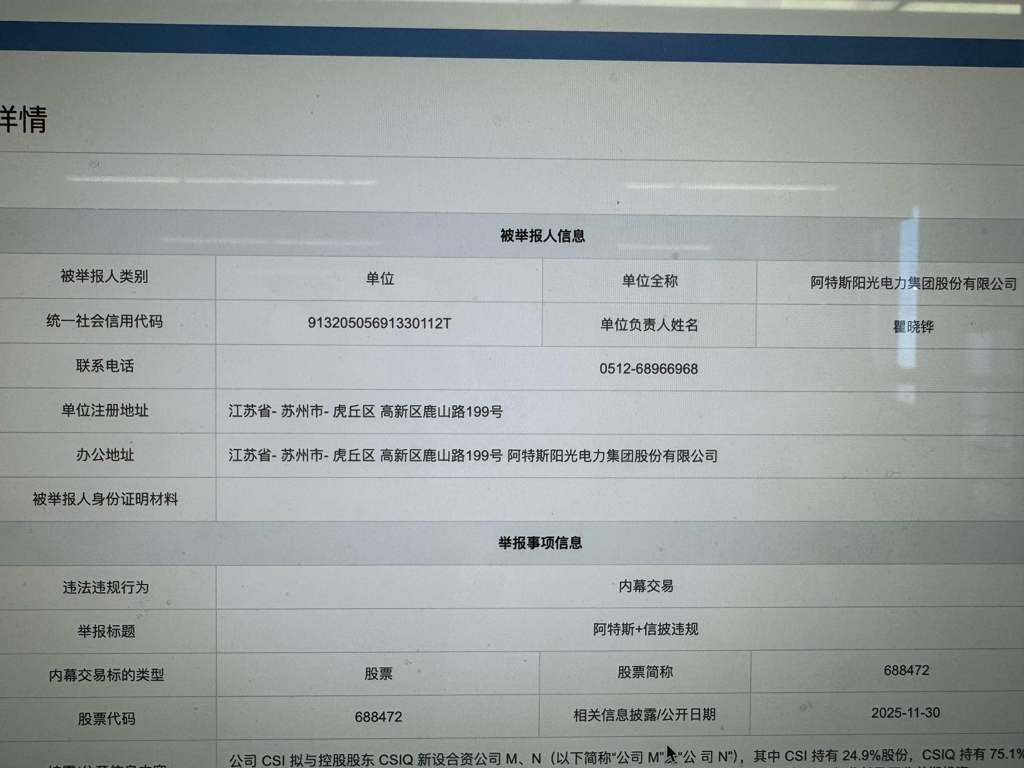Click the registered address ending 鹿山路199号
This screenshot has width=1024, height=768.
pos(366,411)
